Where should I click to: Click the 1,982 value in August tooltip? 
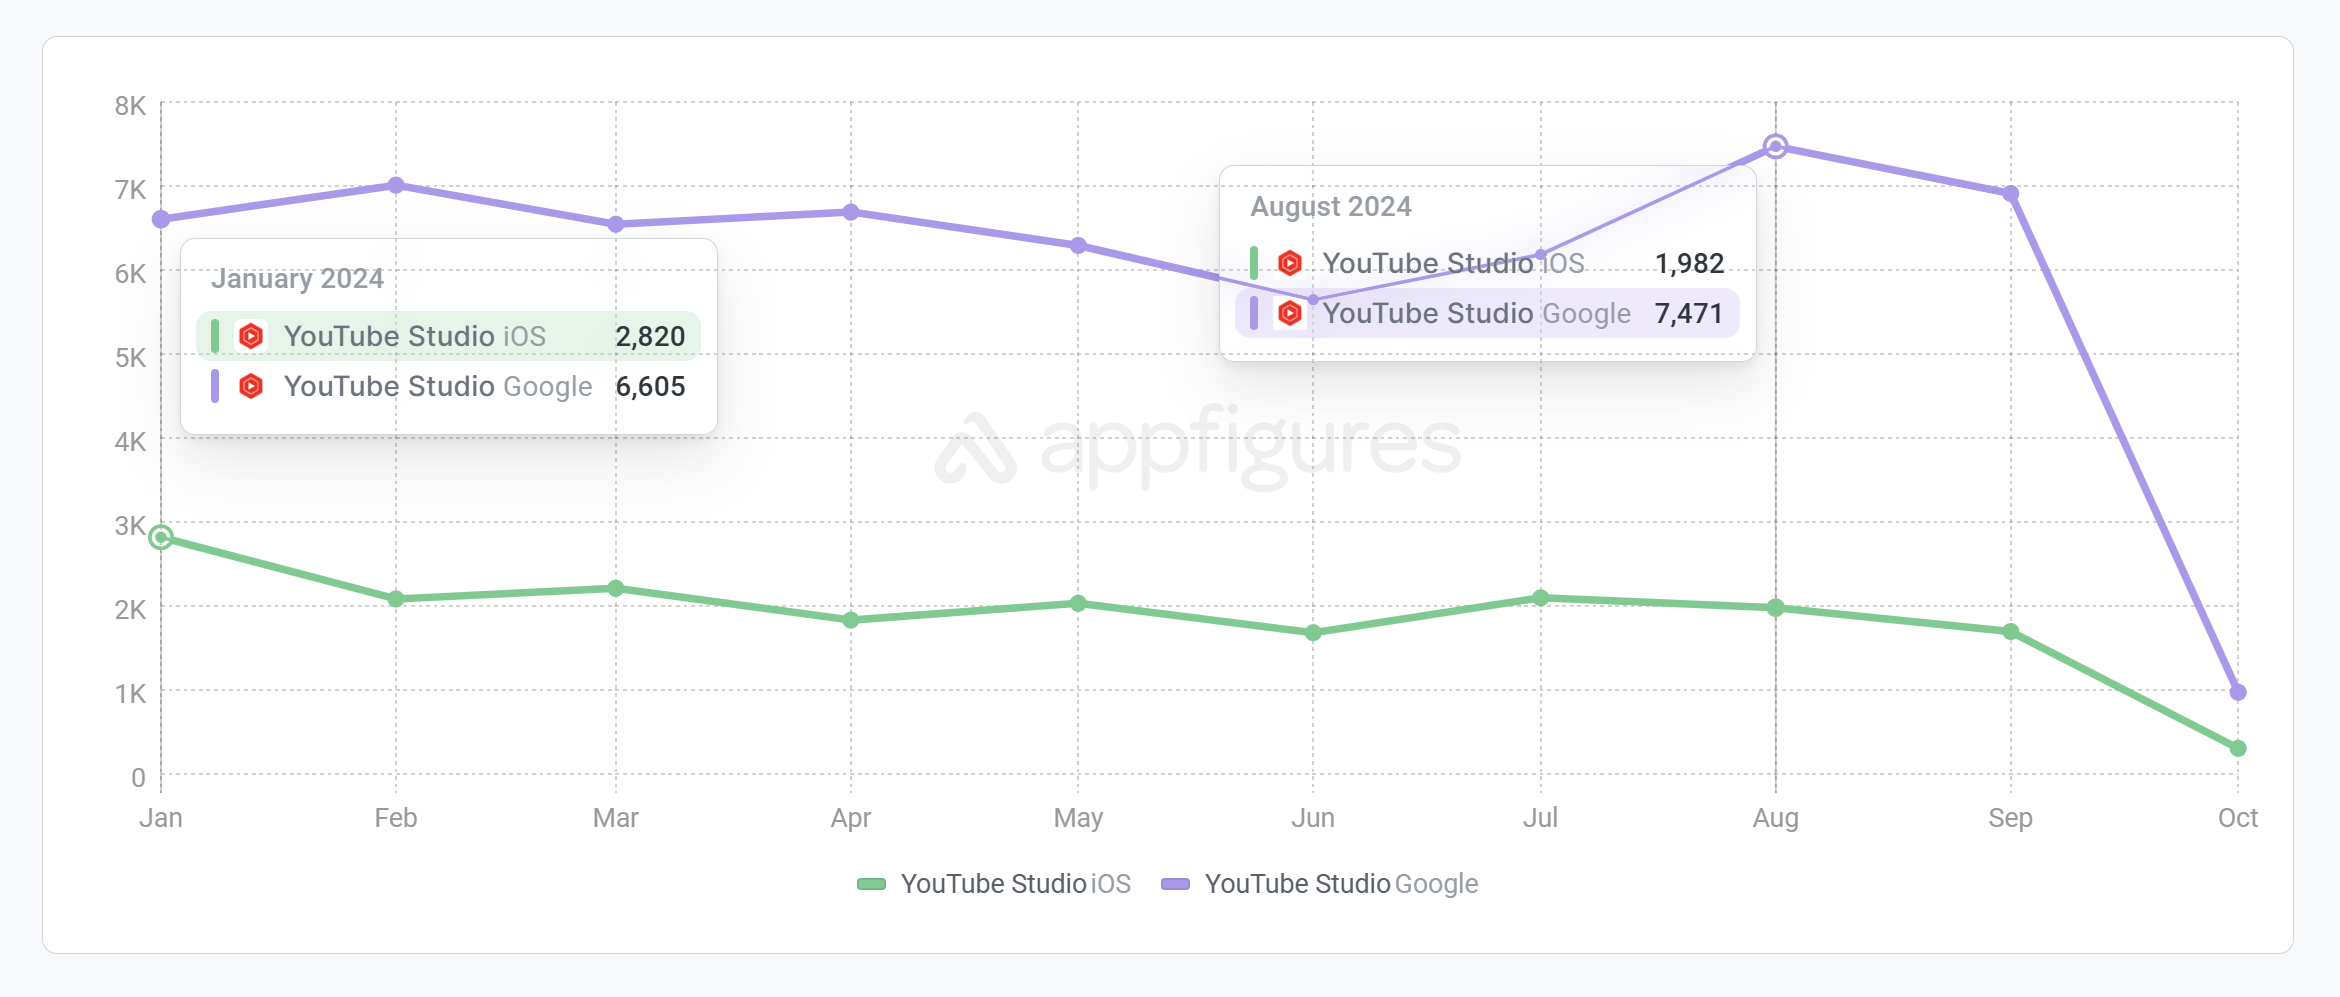coord(1689,263)
